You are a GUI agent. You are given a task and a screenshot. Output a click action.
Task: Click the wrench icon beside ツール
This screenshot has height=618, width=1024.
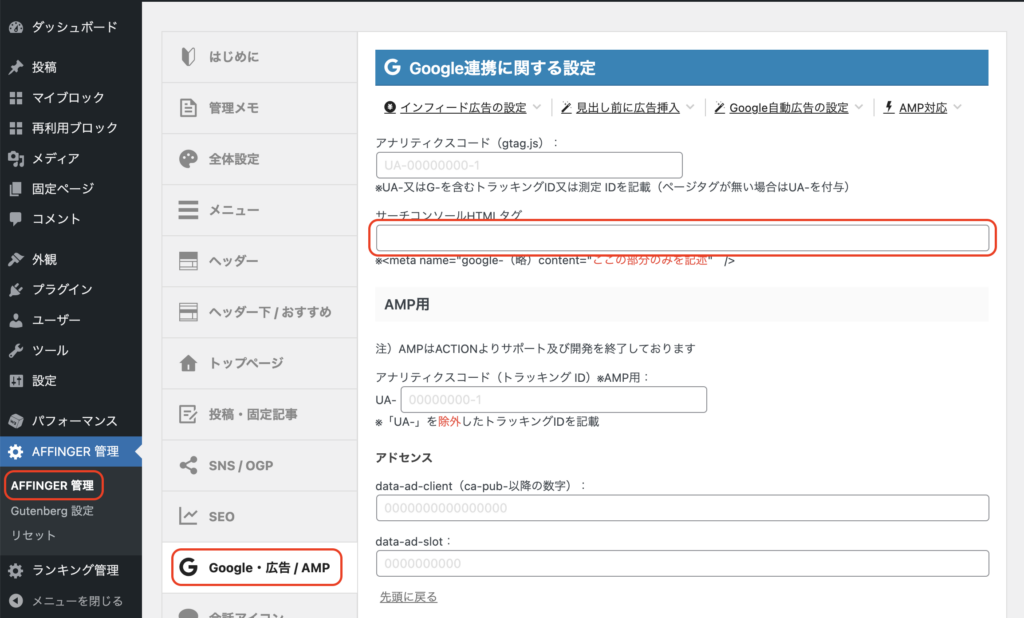(16, 350)
